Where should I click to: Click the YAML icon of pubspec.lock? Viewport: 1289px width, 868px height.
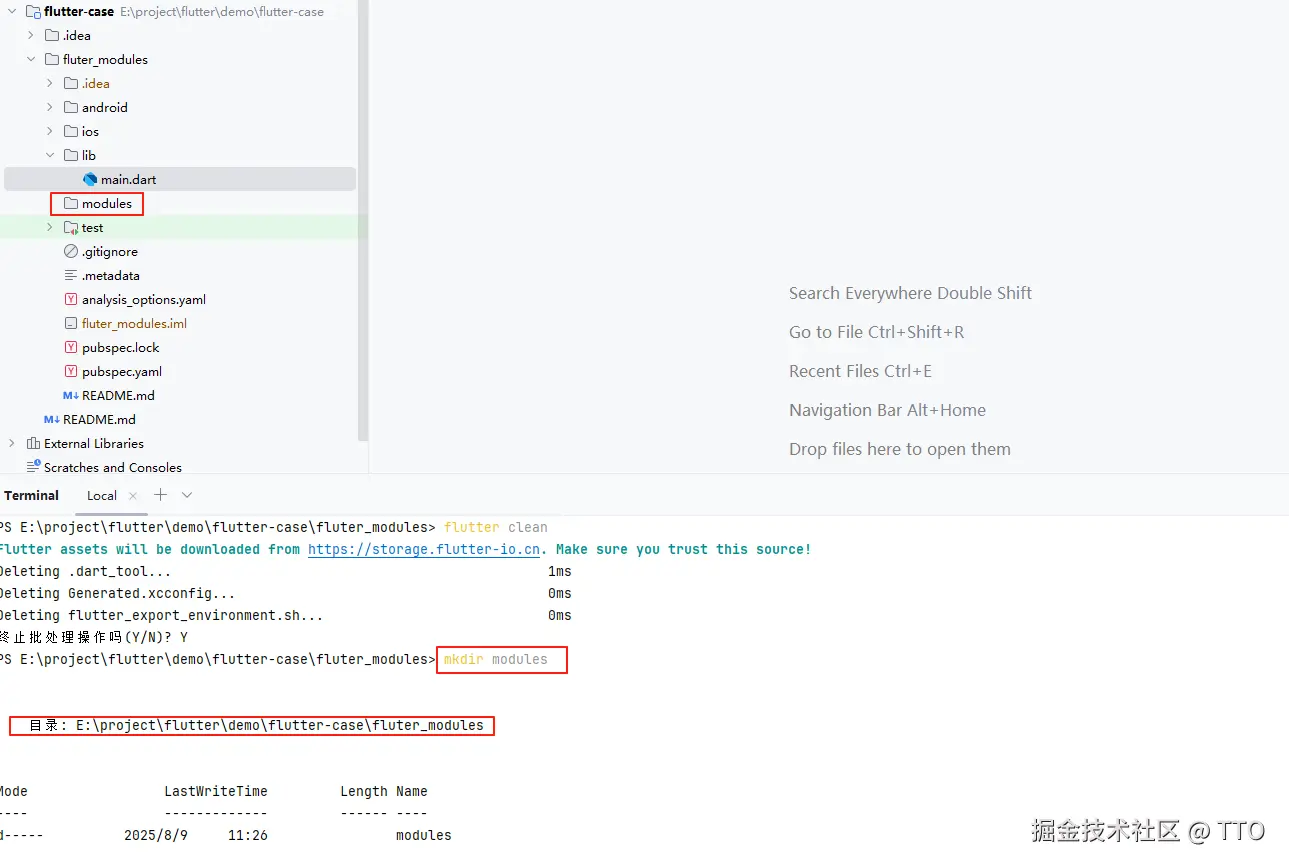pos(71,348)
